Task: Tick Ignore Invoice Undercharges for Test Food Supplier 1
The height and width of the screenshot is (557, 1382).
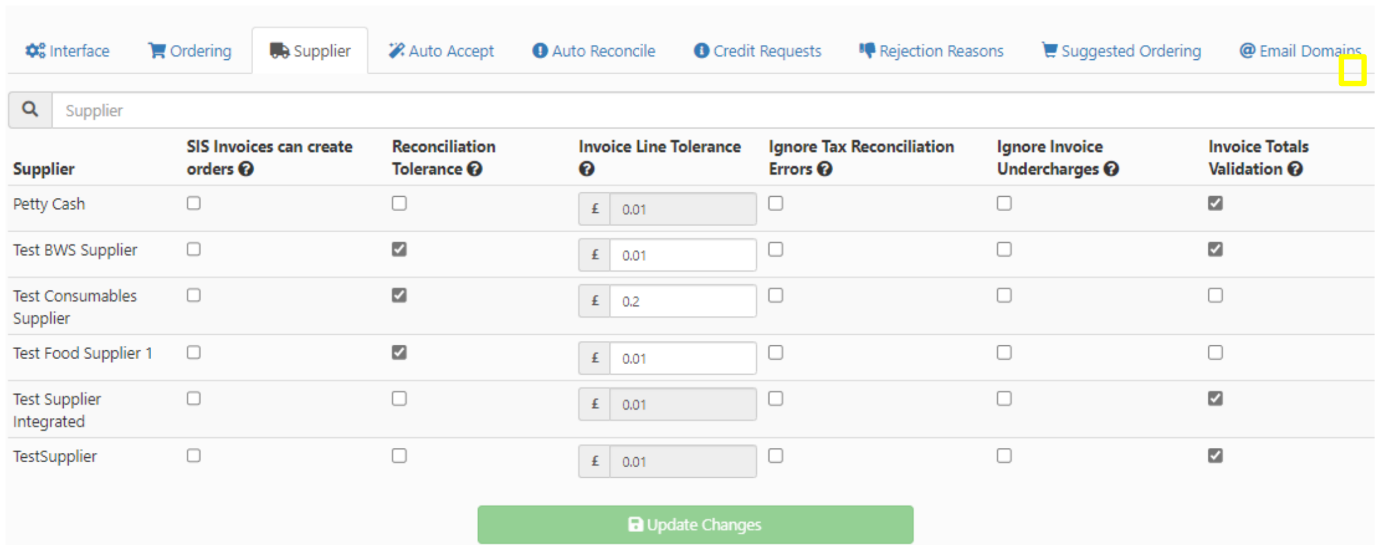Action: click(1004, 352)
